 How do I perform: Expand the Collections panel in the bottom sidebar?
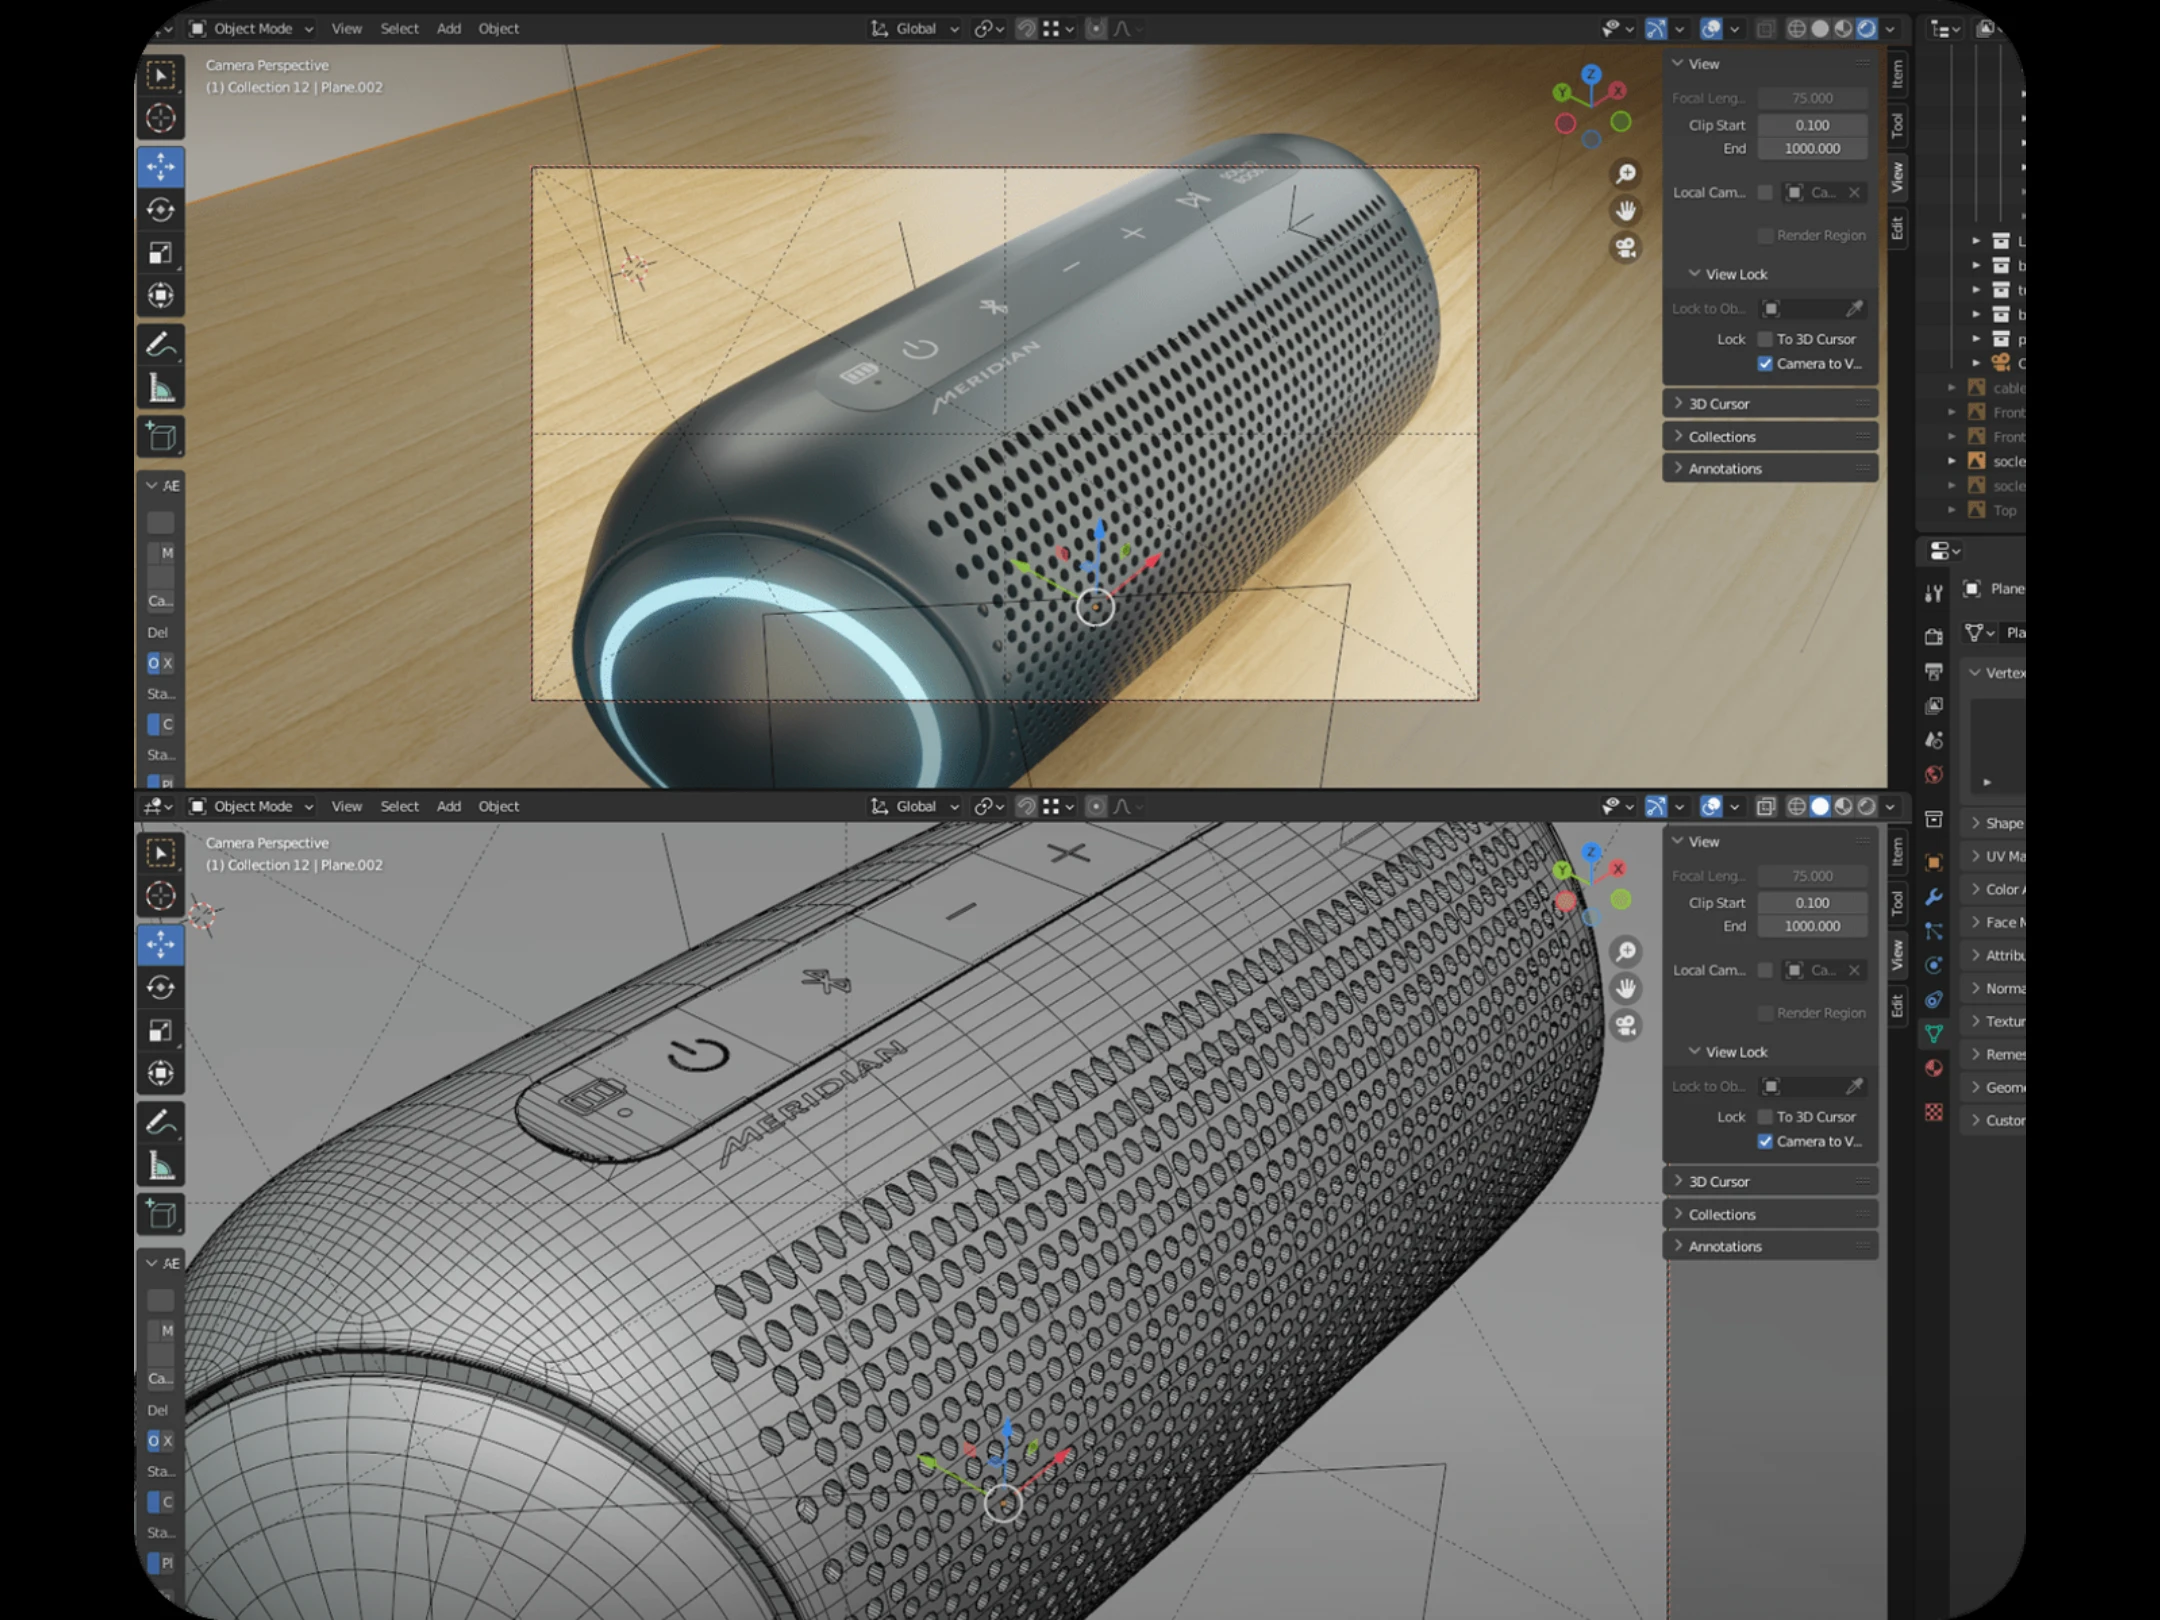tap(1721, 1214)
